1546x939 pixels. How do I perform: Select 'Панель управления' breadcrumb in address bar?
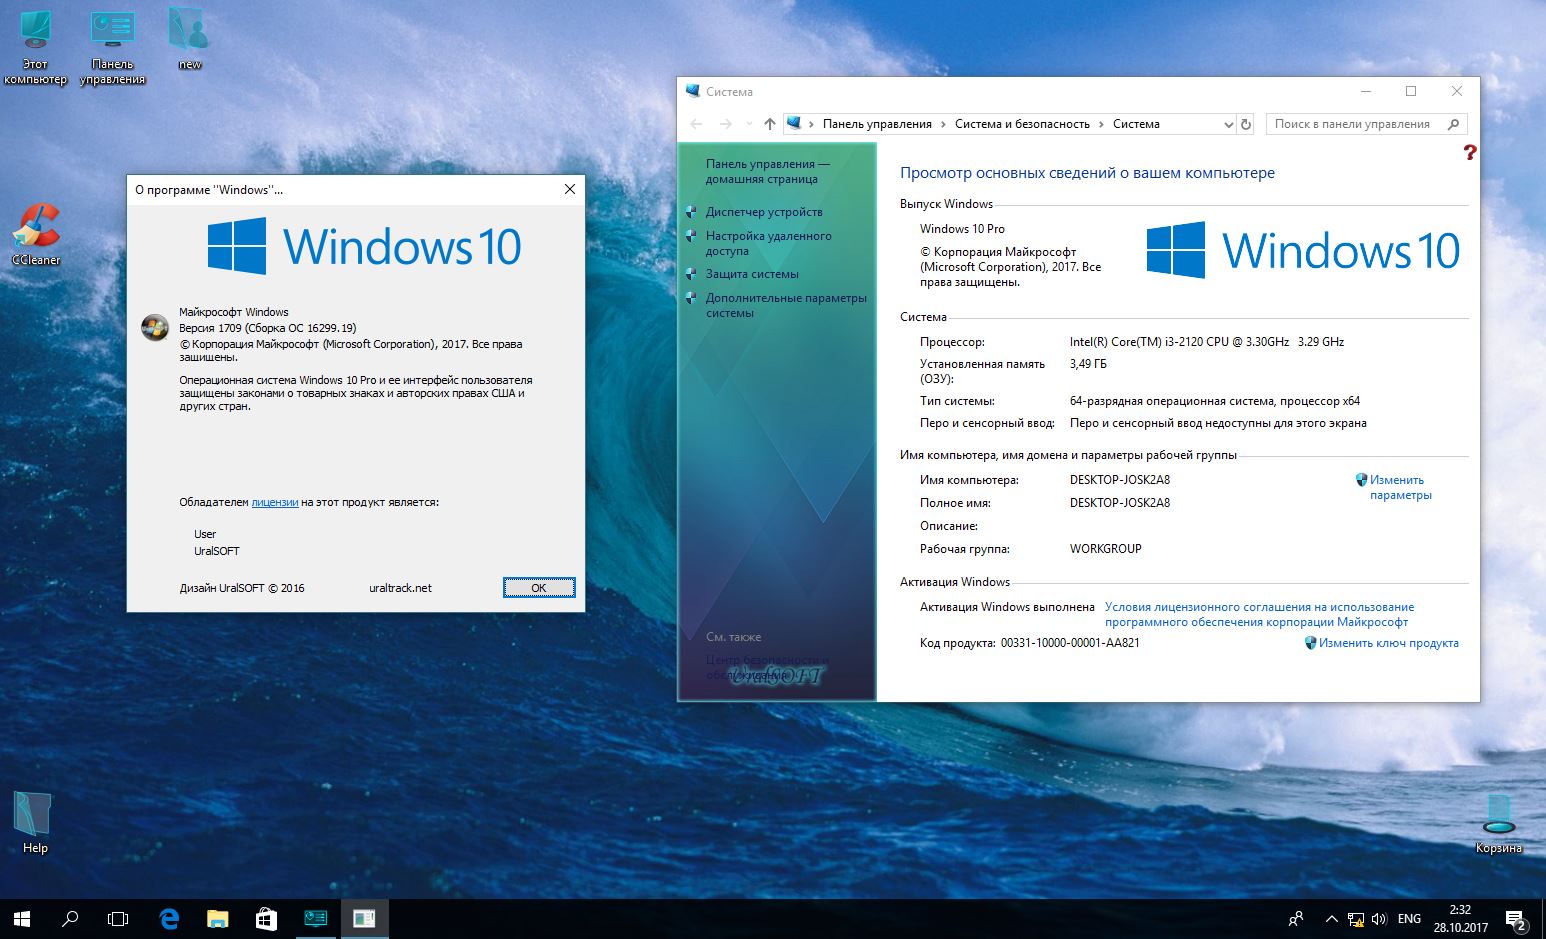(x=877, y=124)
